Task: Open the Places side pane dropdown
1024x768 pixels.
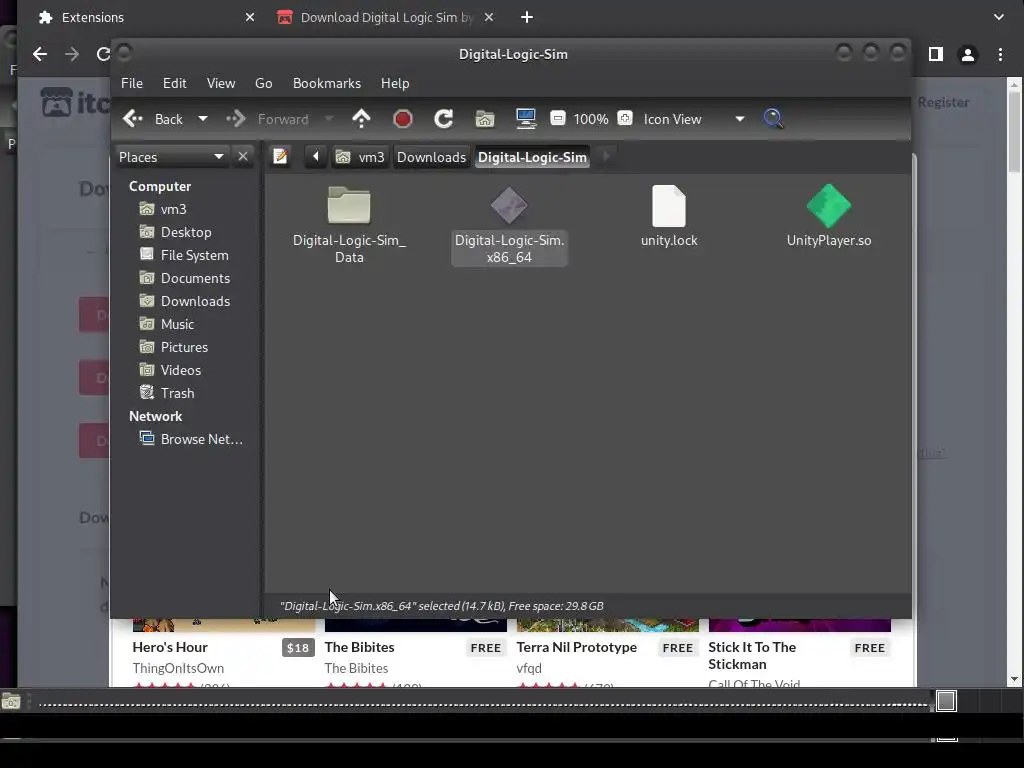Action: (x=172, y=157)
